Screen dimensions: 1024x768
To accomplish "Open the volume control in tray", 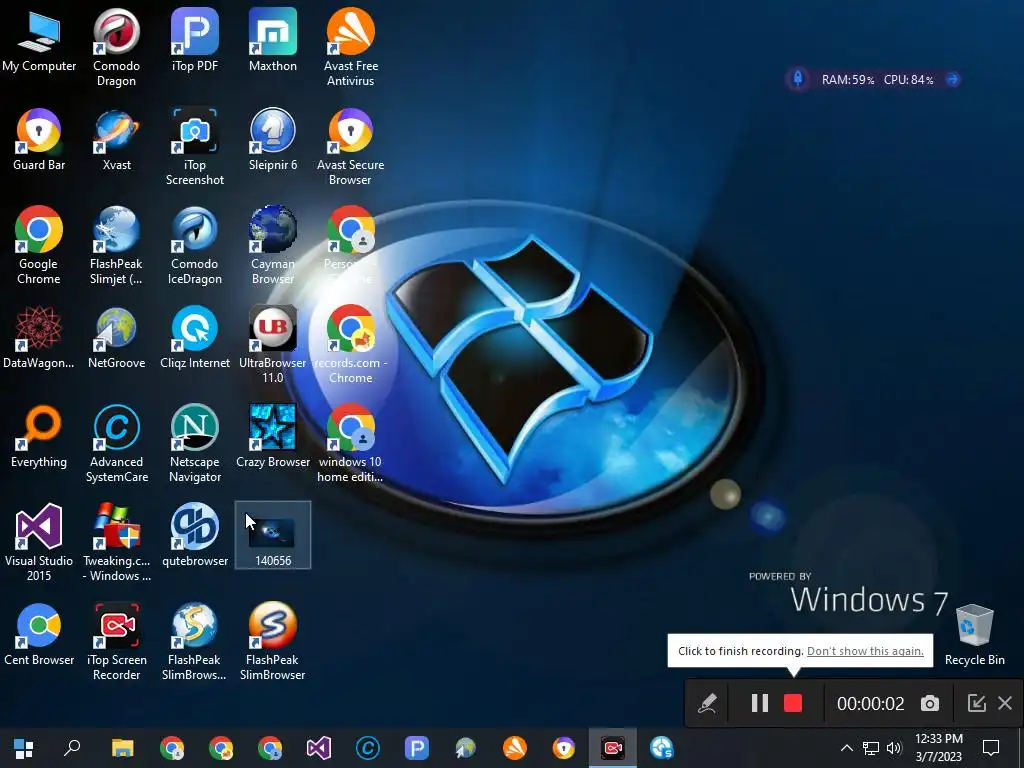I will pyautogui.click(x=894, y=748).
